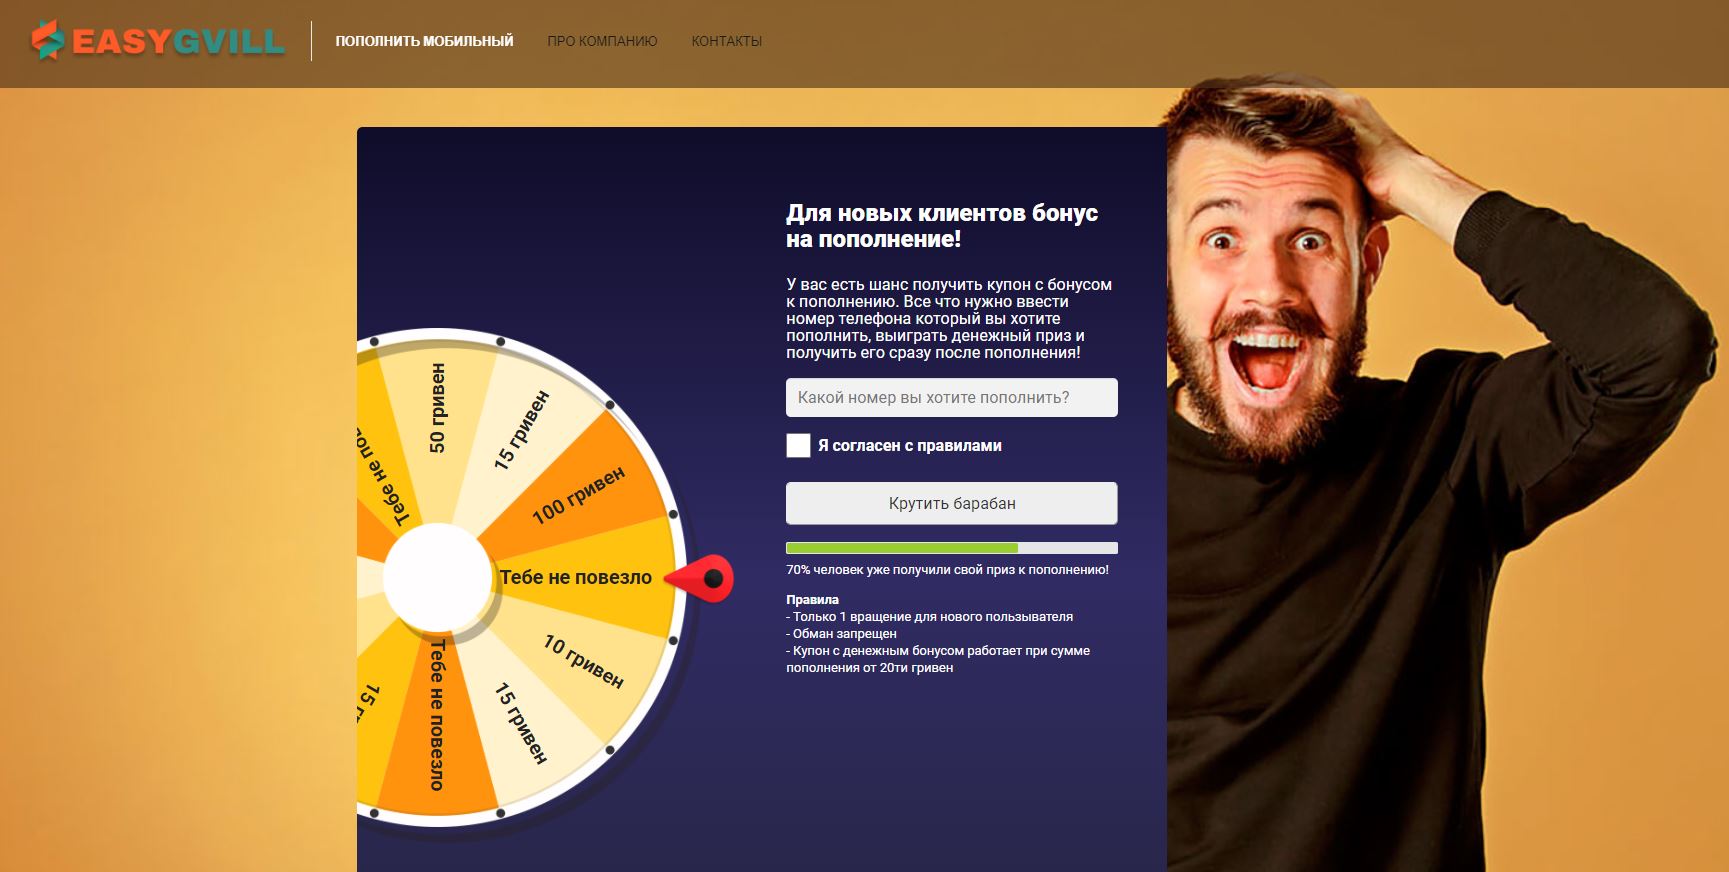The height and width of the screenshot is (872, 1729).
Task: Click the EASYGVILL brand name link
Action: point(179,41)
